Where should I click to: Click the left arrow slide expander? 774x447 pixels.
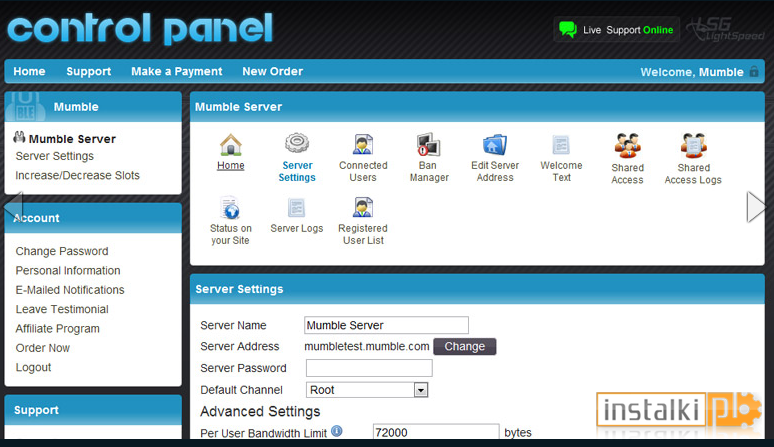[x=13, y=207]
